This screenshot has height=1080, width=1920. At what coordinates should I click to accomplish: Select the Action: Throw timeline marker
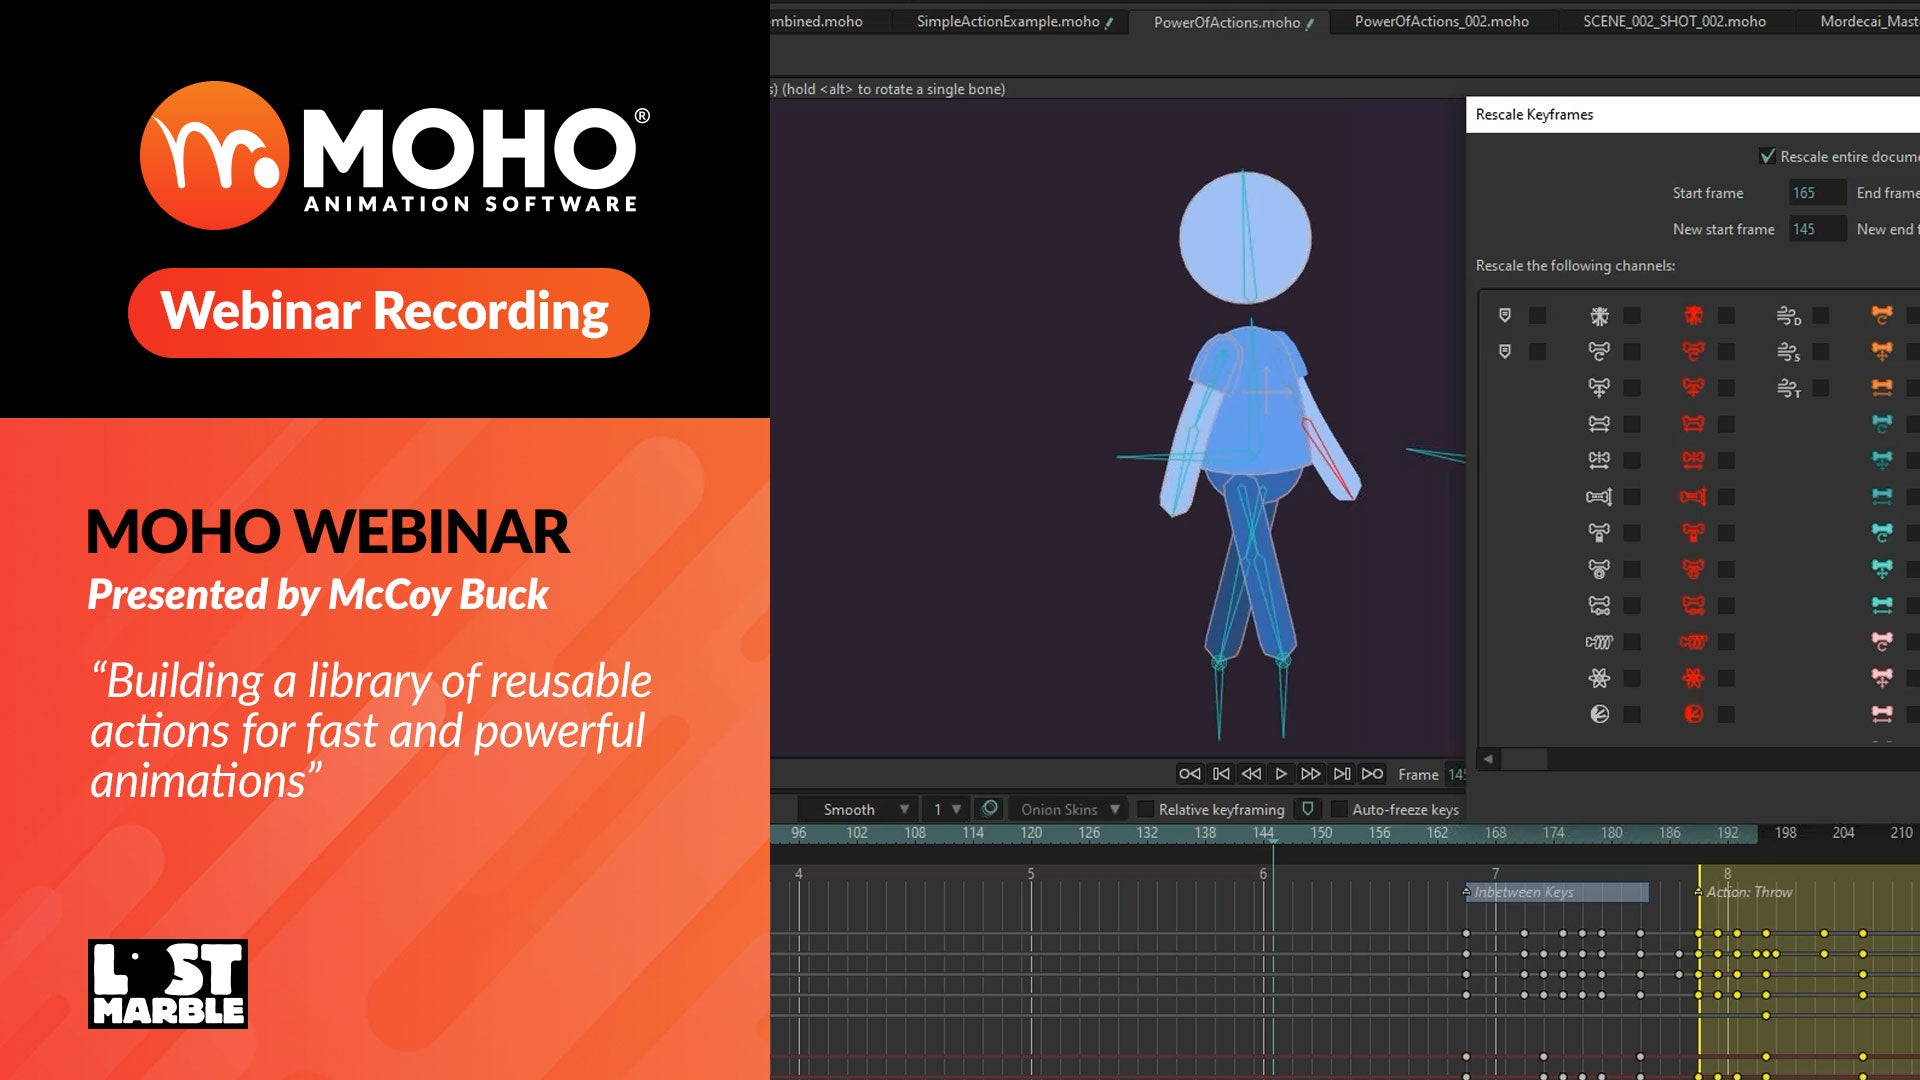tap(1749, 892)
